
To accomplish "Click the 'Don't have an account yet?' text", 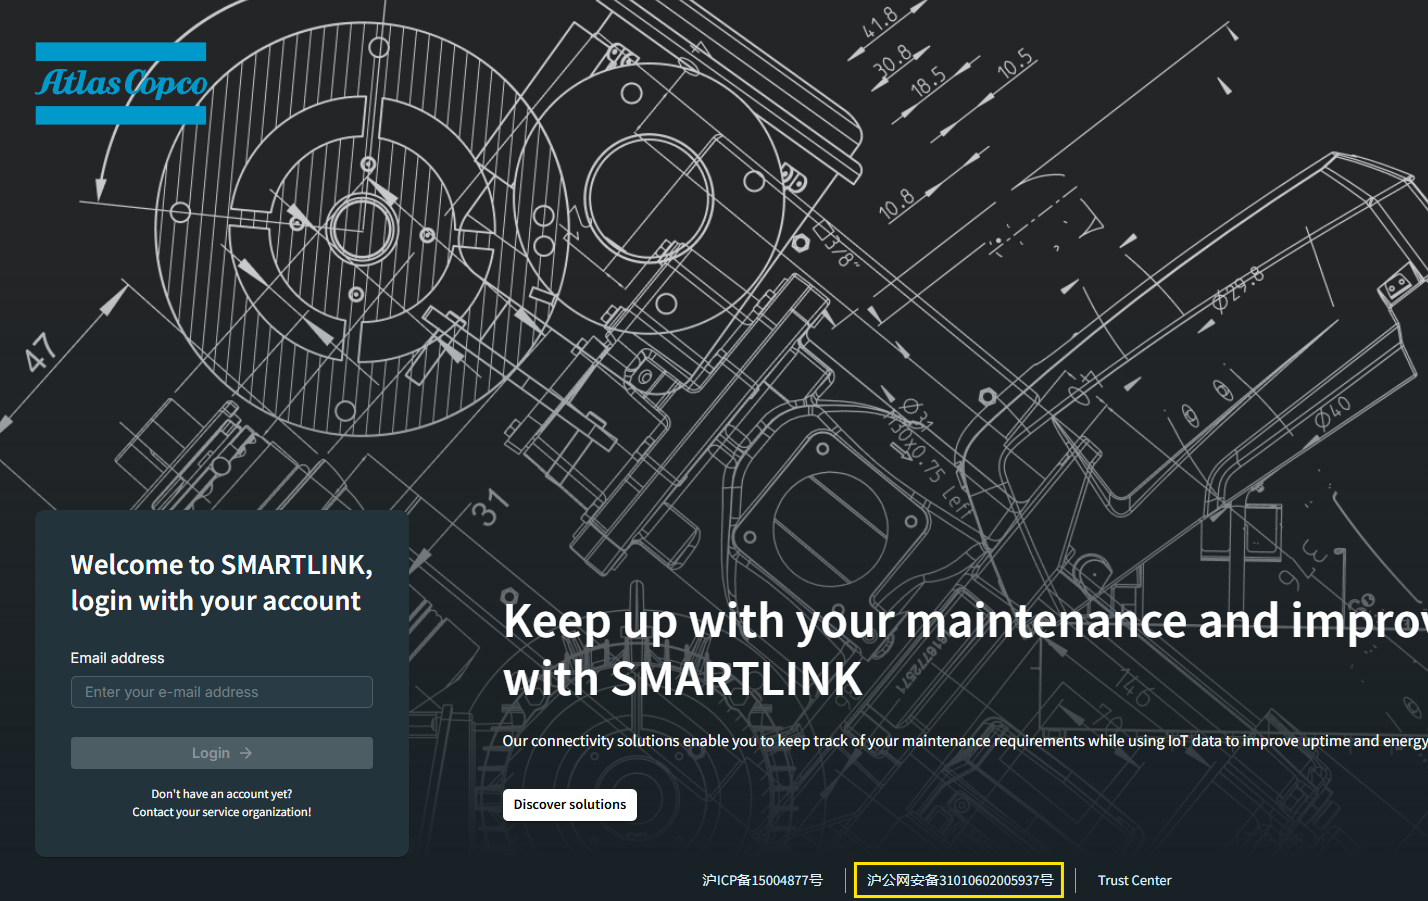I will click(222, 794).
